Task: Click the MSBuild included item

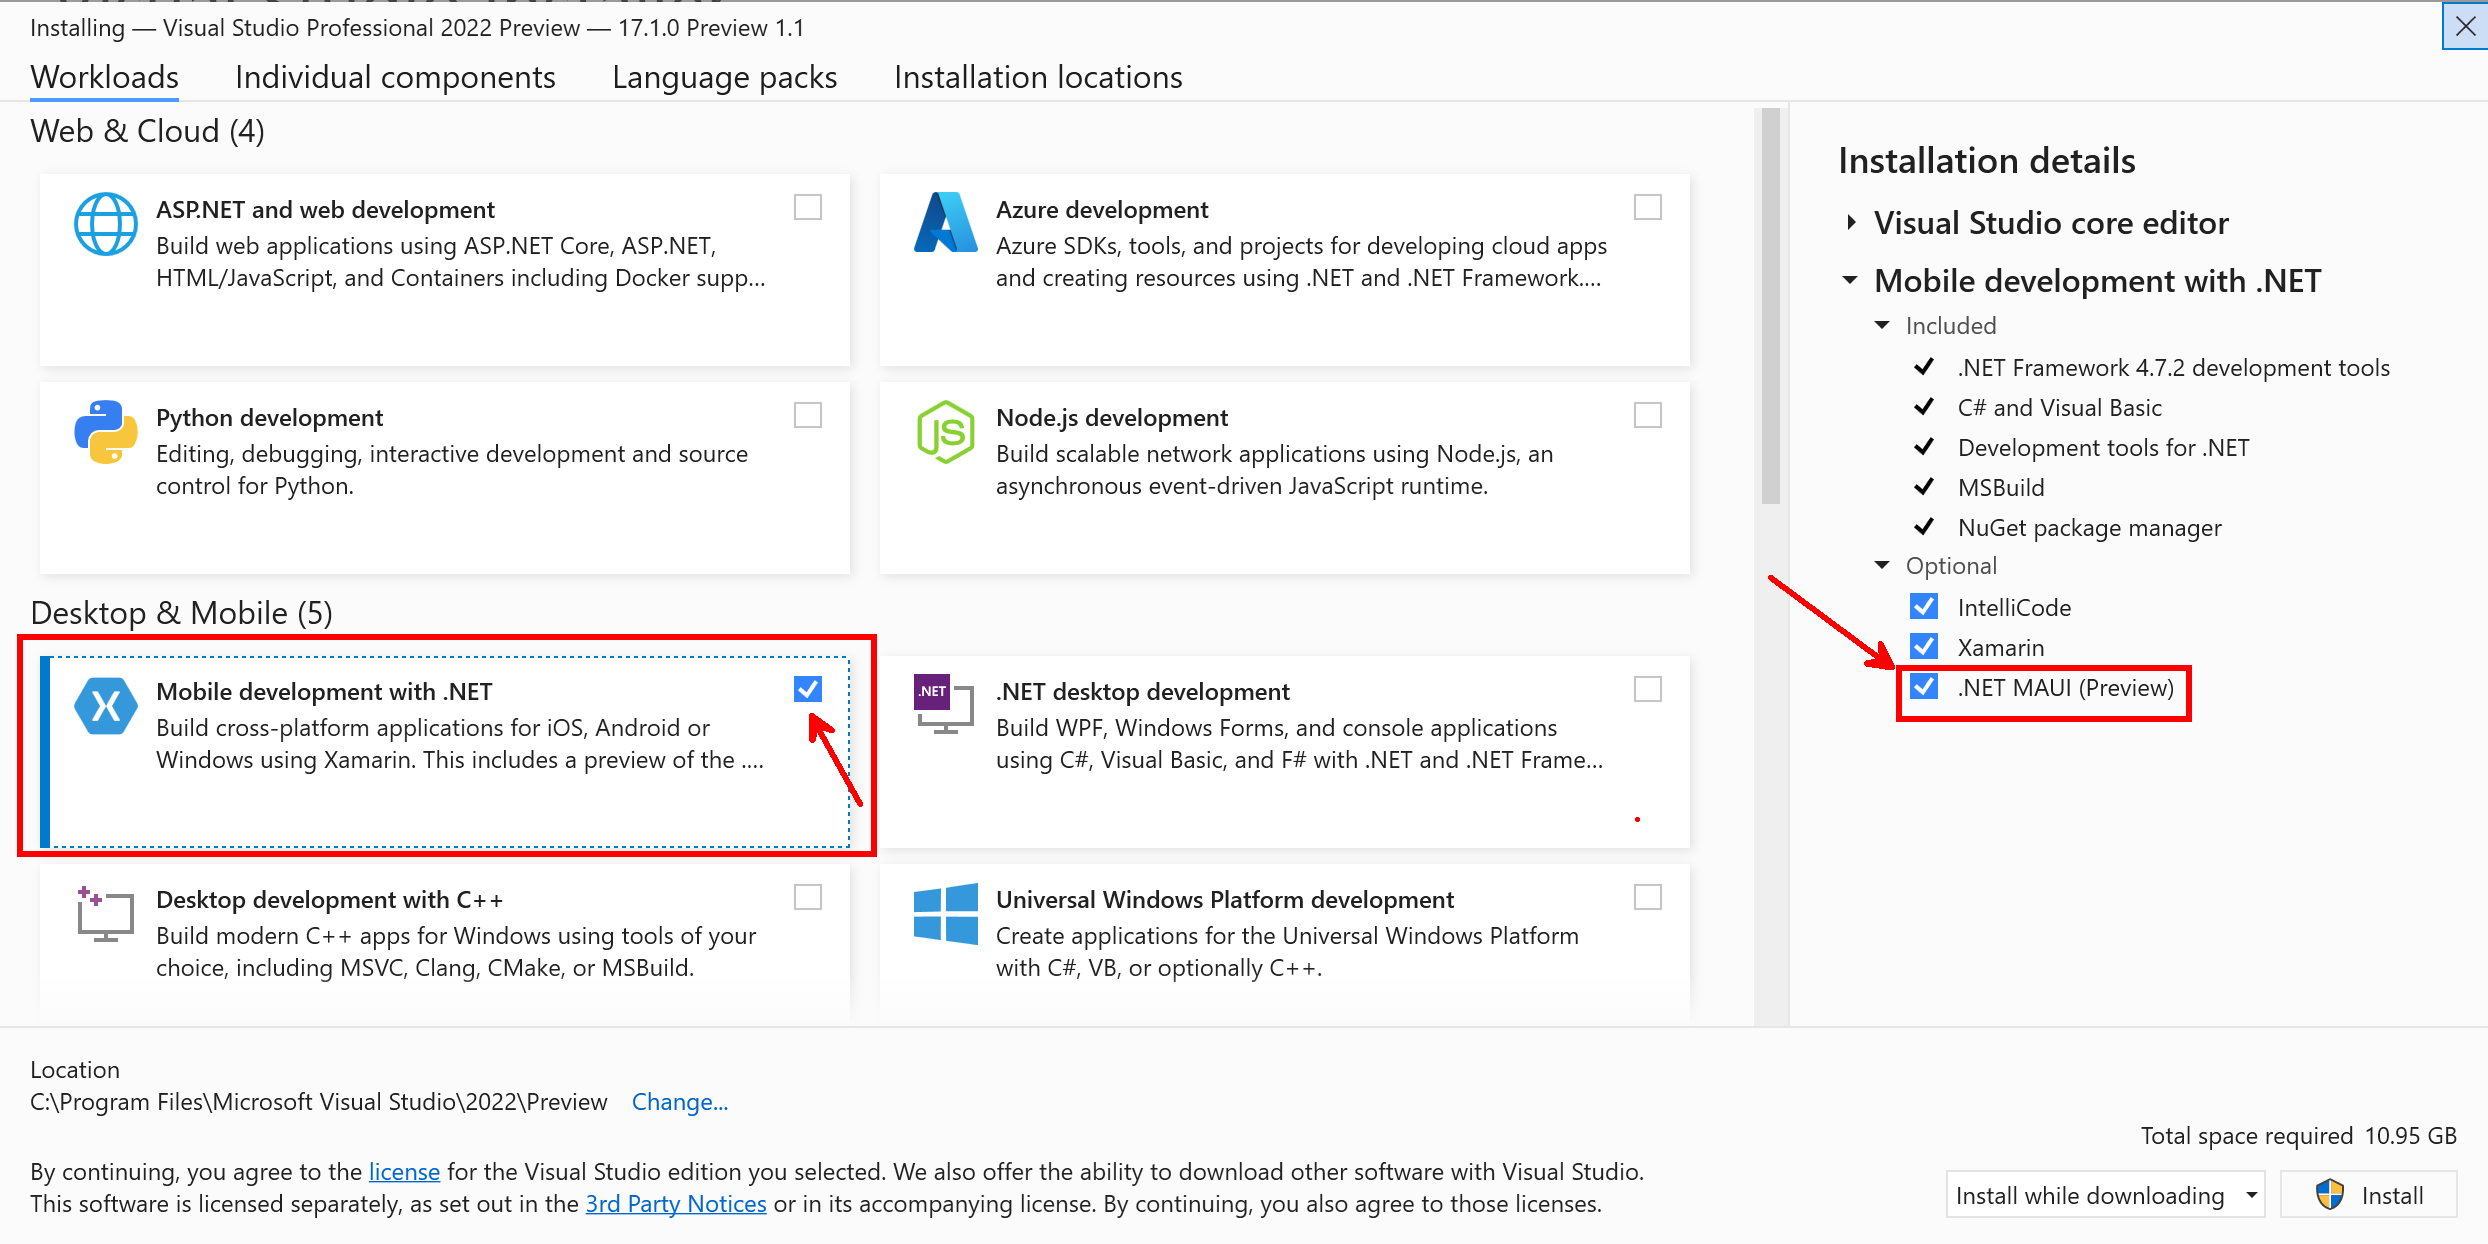Action: tap(2001, 487)
